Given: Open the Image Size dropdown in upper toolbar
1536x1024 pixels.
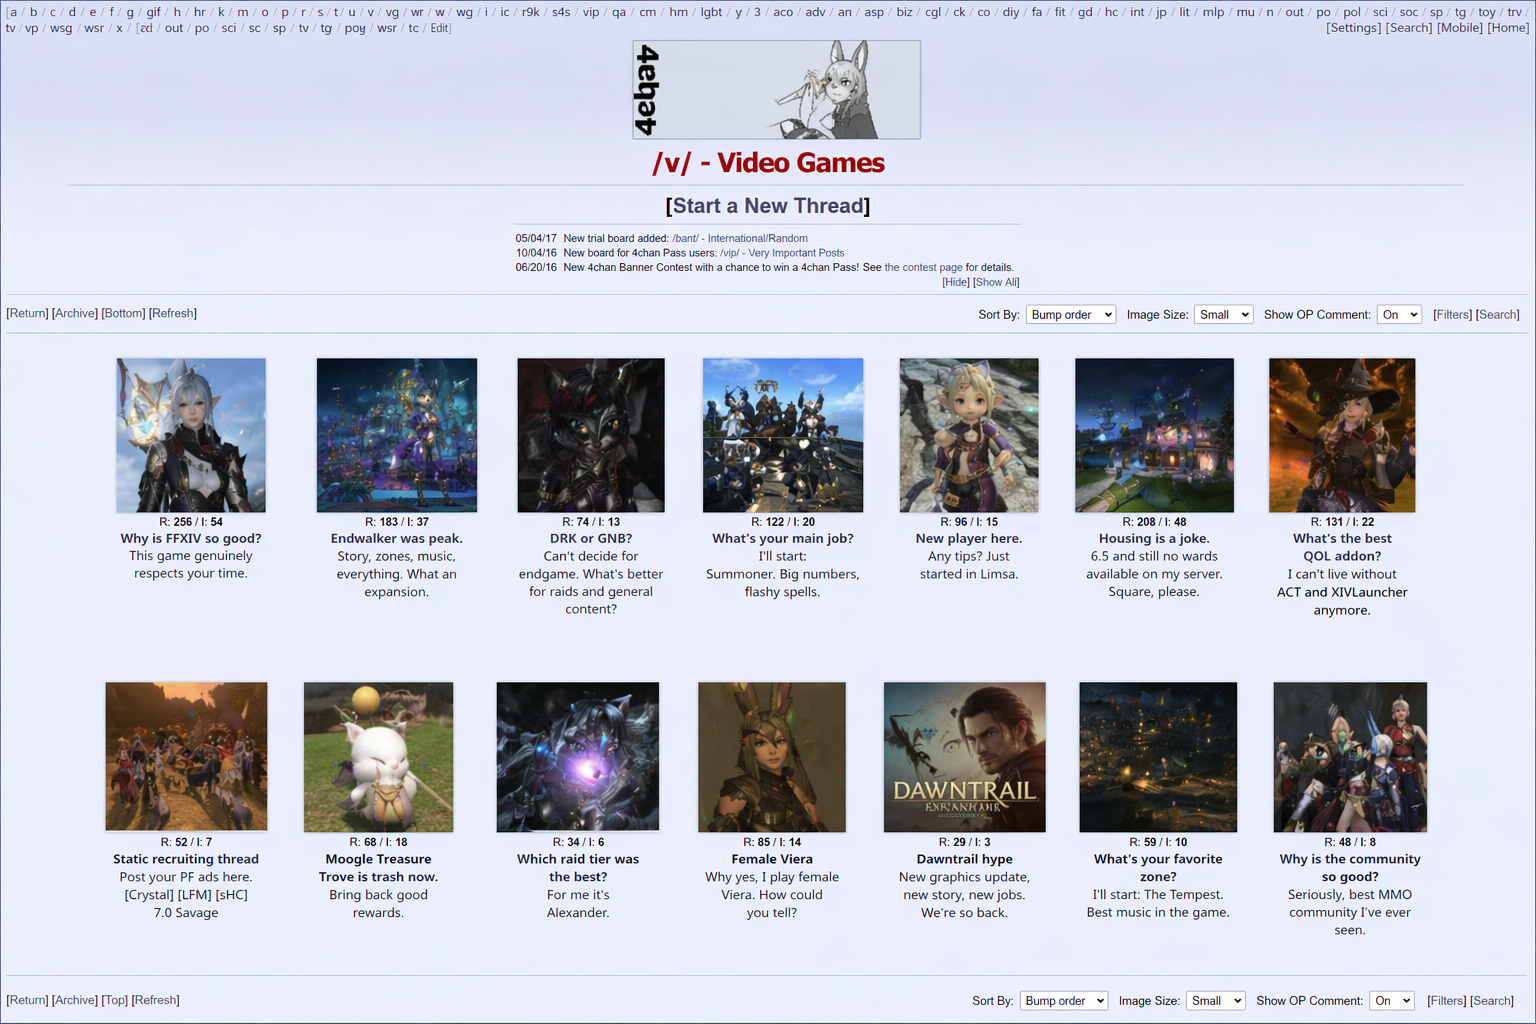Looking at the screenshot, I should click(1223, 314).
